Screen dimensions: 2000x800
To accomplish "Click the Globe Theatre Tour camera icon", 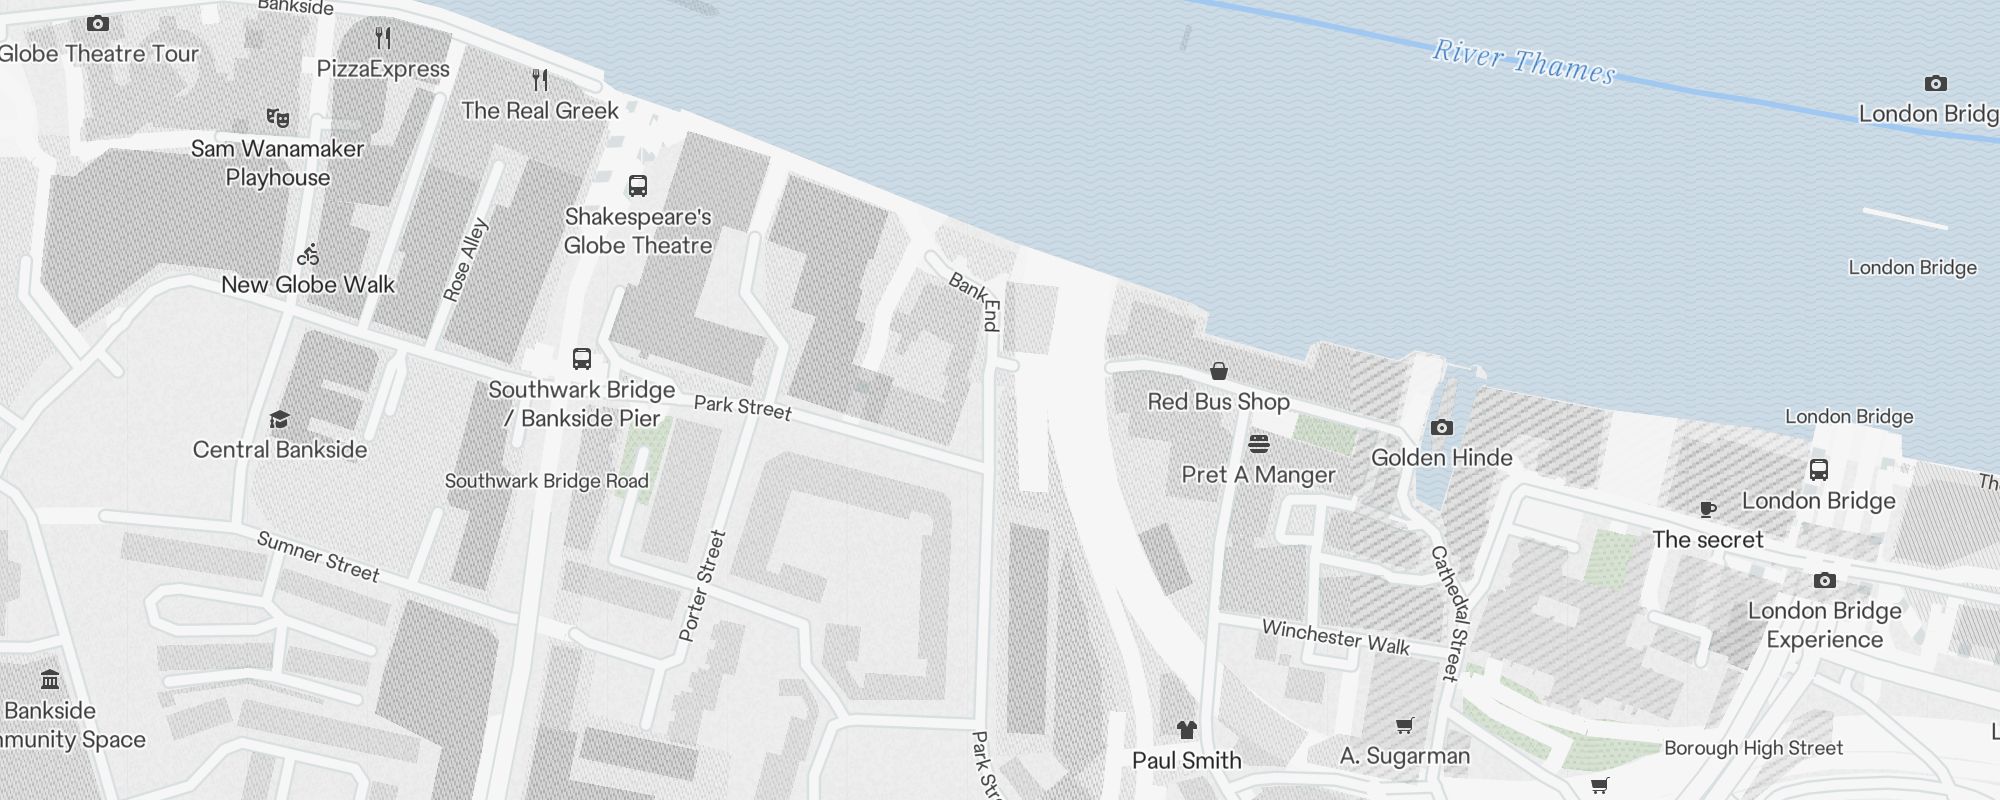I will coord(98,23).
